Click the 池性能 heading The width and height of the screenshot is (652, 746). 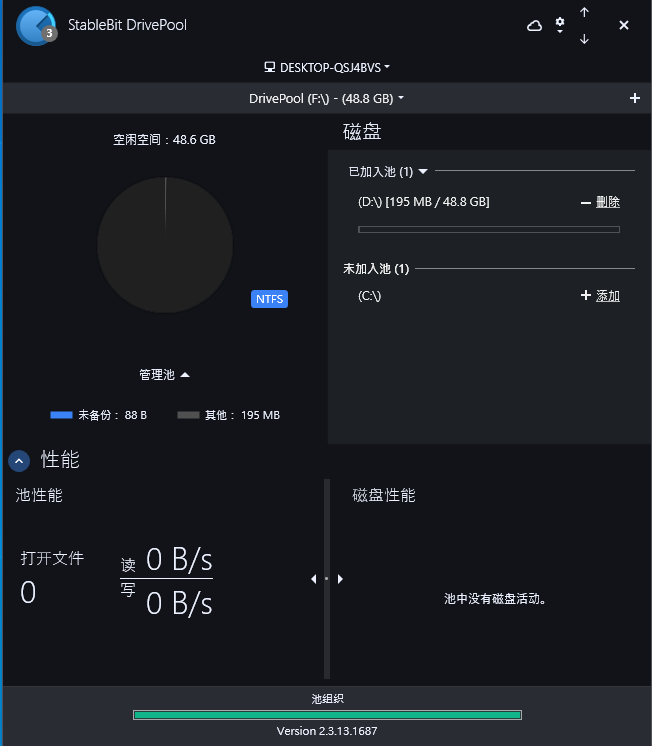39,495
